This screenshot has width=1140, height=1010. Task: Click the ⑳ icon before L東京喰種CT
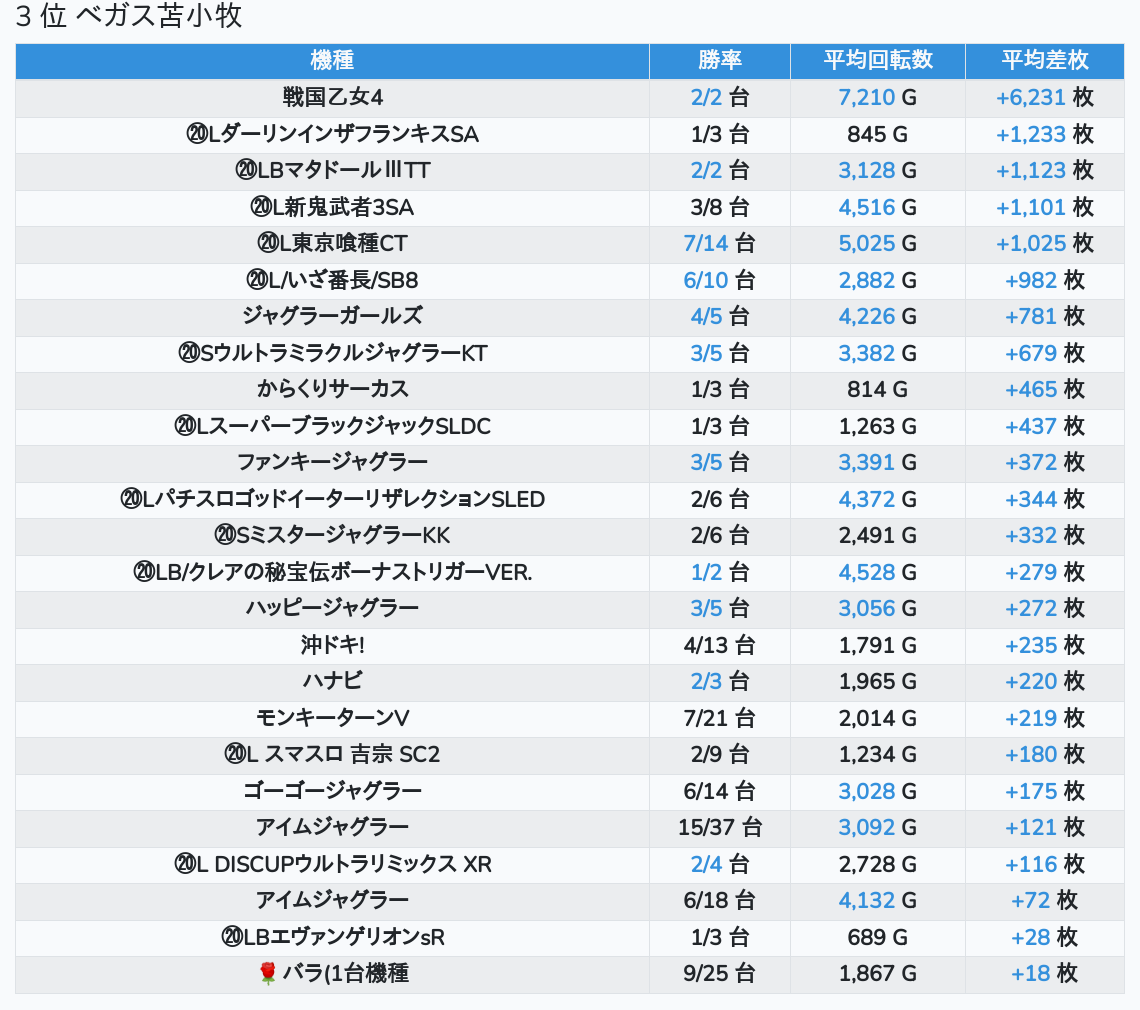(x=268, y=243)
